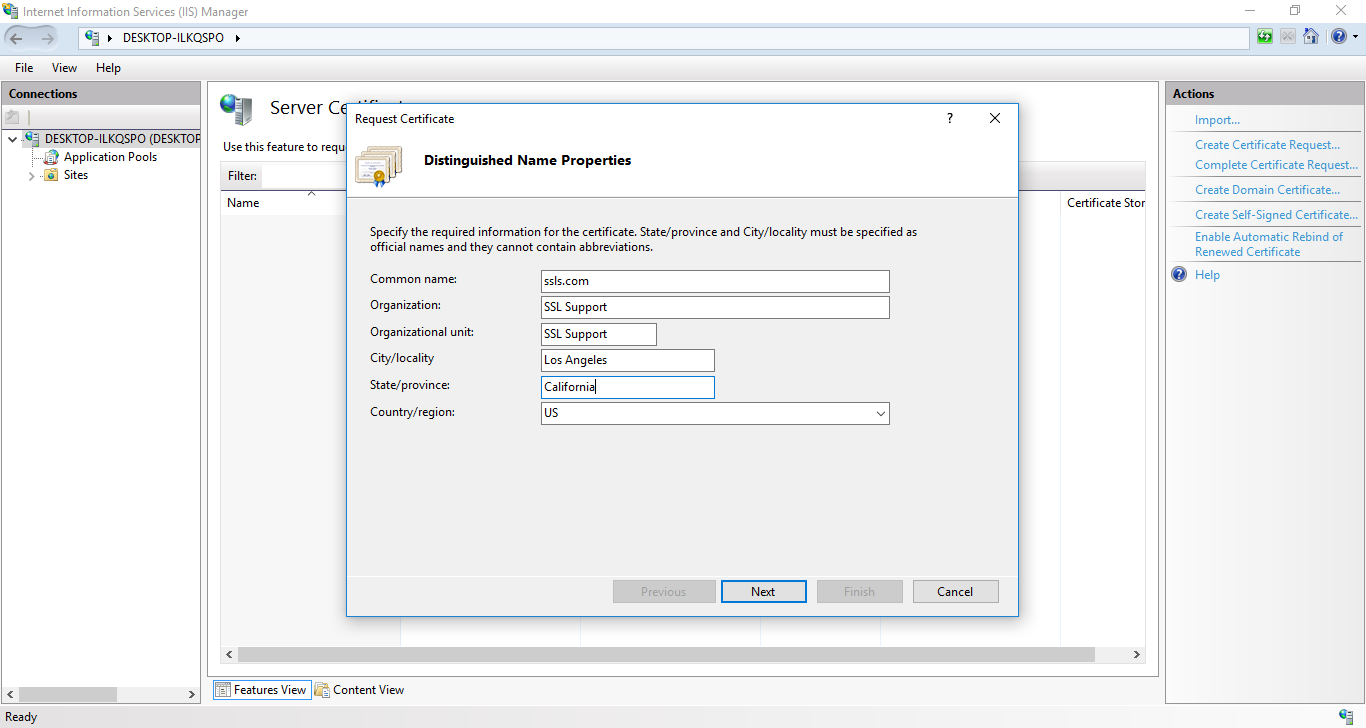The width and height of the screenshot is (1366, 728).
Task: Click the Common name input field
Action: [715, 281]
